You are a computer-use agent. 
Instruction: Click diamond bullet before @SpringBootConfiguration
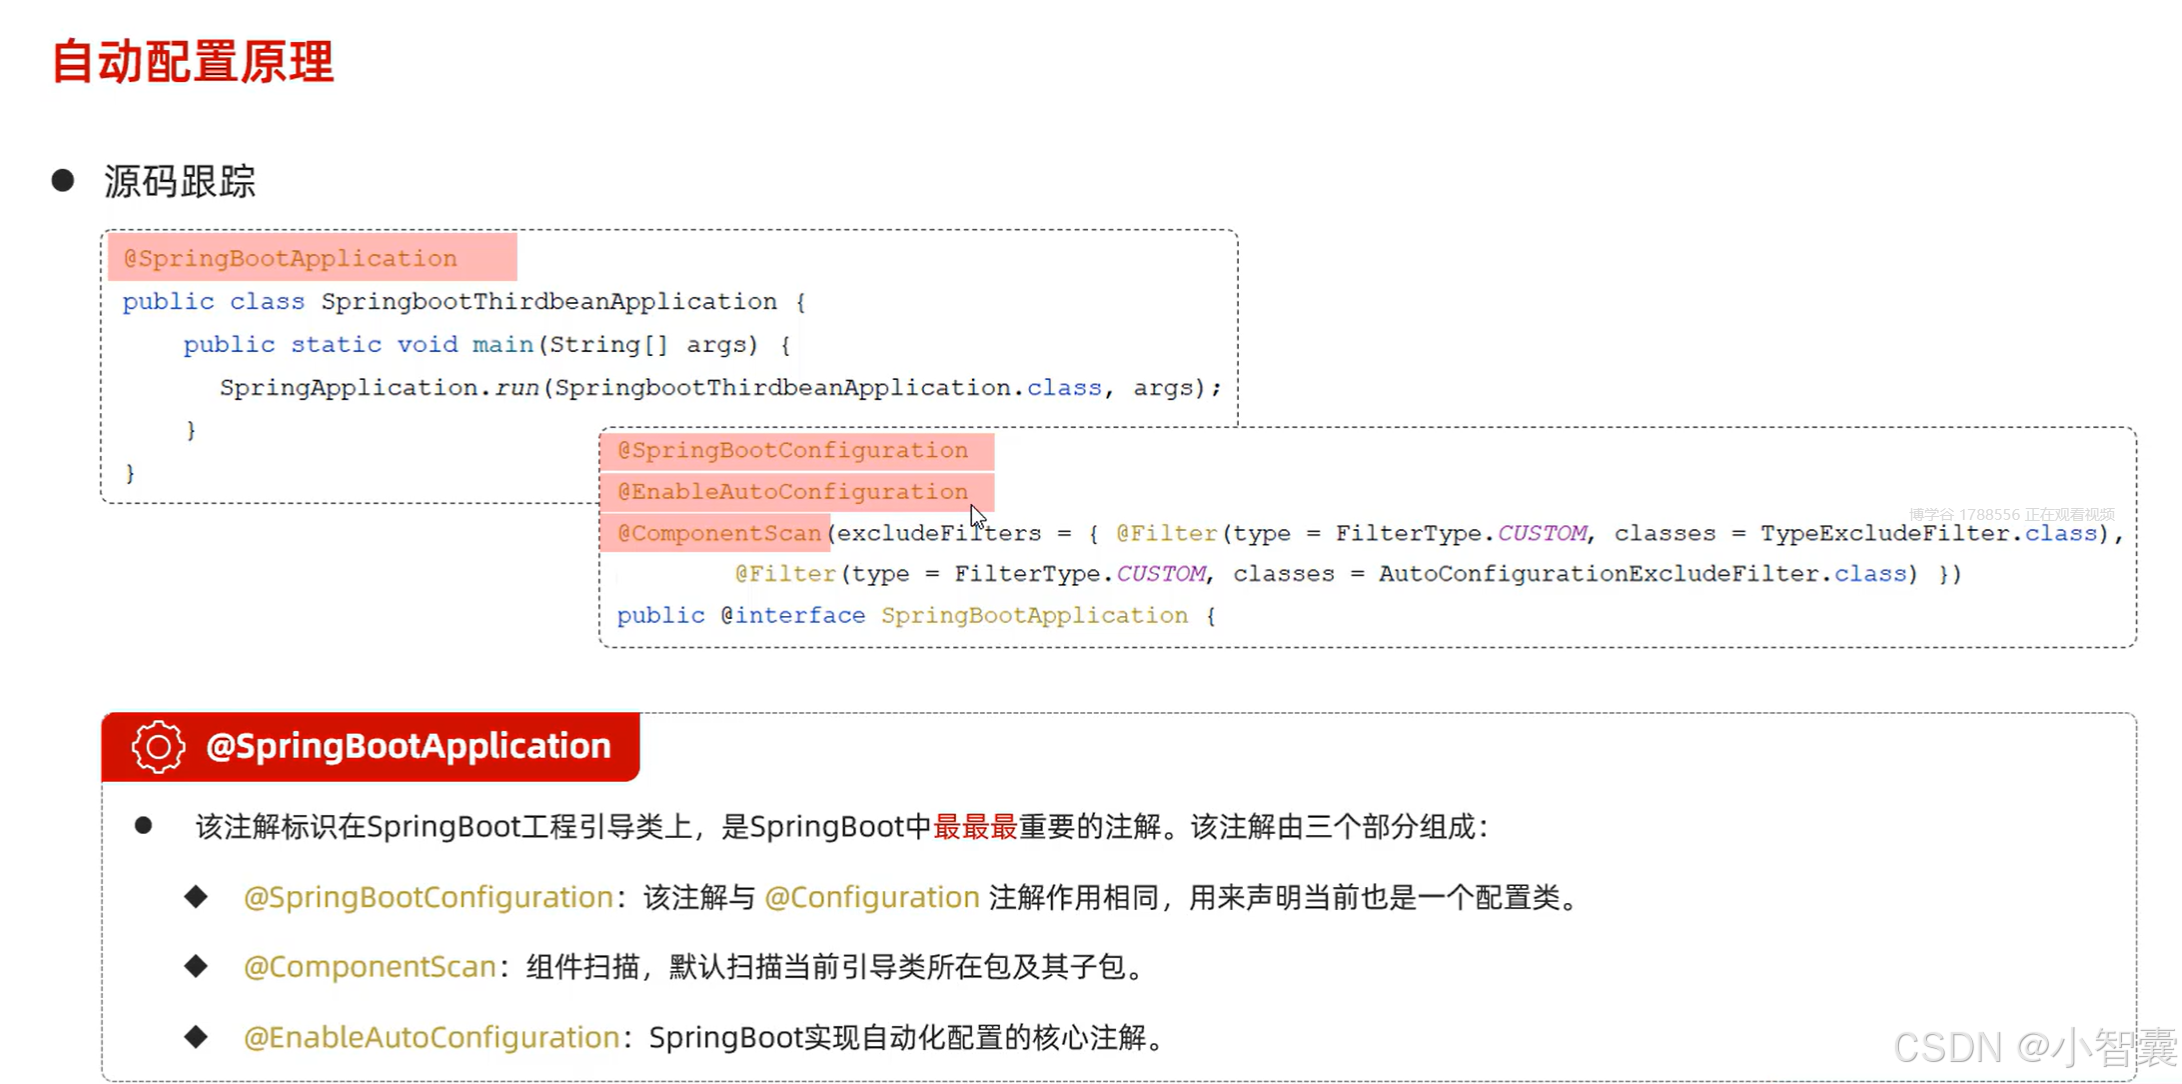click(x=196, y=896)
